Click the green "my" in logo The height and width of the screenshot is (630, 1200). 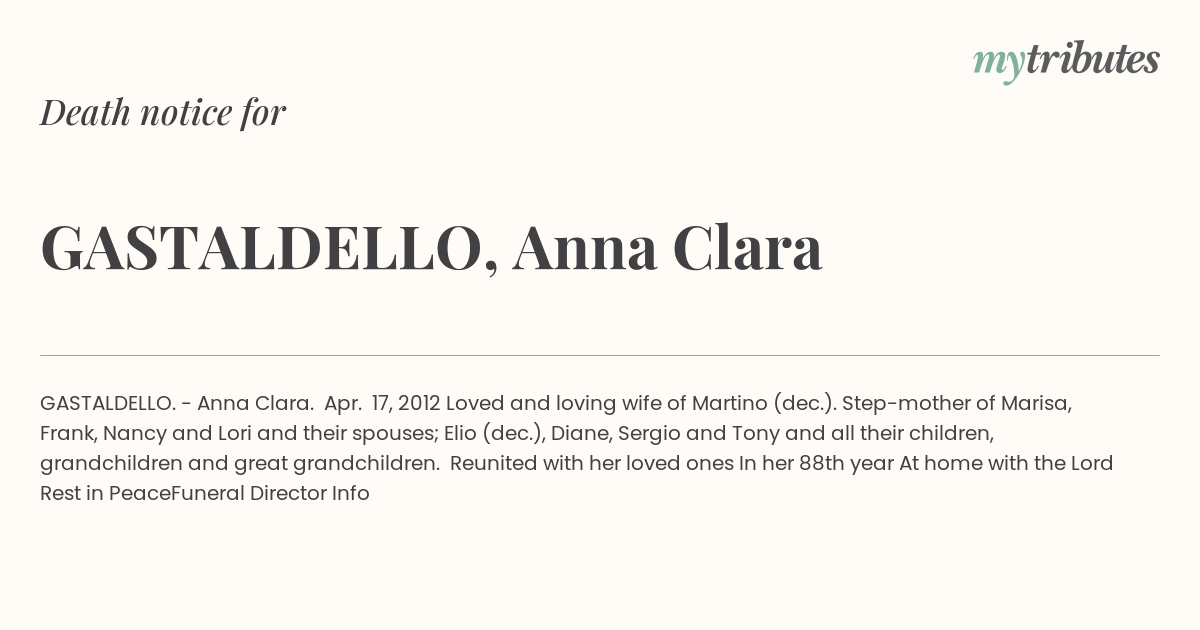pyautogui.click(x=998, y=64)
